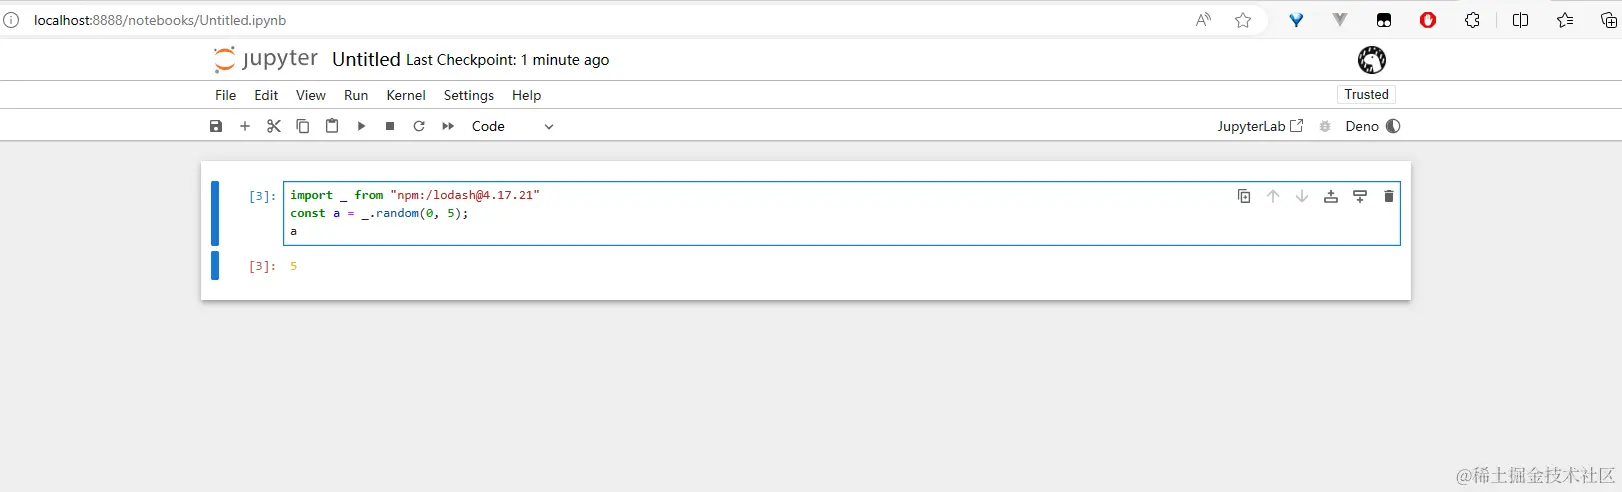Image resolution: width=1622 pixels, height=492 pixels.
Task: Run the selected cell
Action: click(x=361, y=126)
